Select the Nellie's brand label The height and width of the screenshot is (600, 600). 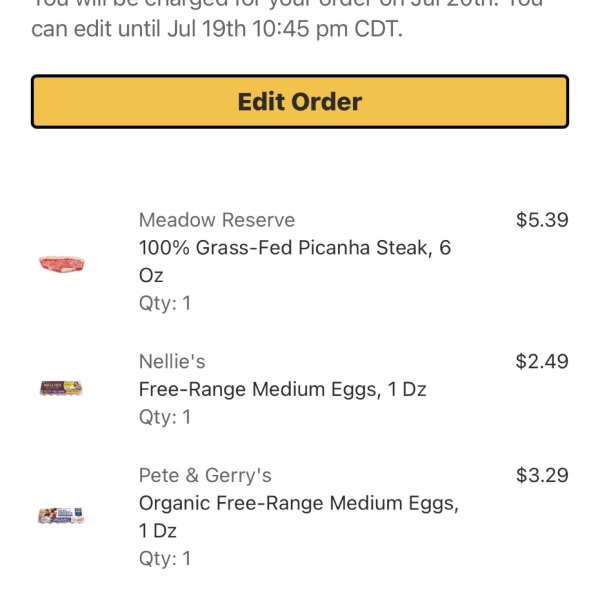(x=172, y=362)
